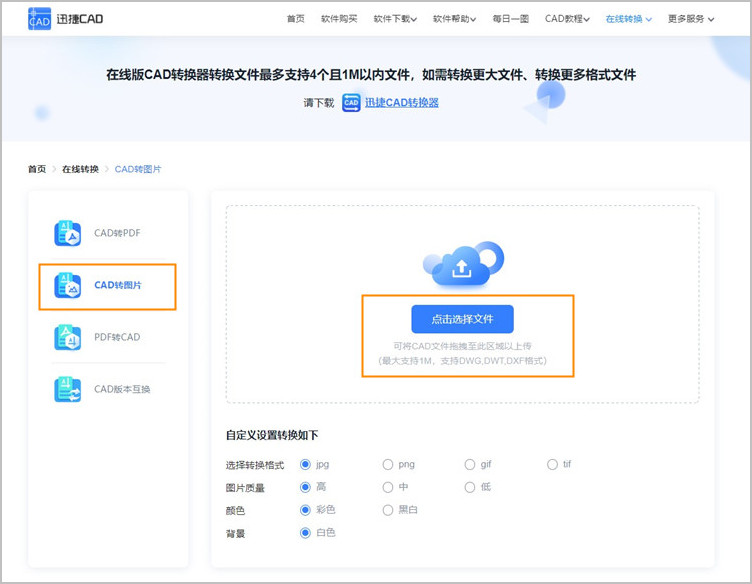752x584 pixels.
Task: Click the 迅捷CAD brand name text
Action: [80, 19]
